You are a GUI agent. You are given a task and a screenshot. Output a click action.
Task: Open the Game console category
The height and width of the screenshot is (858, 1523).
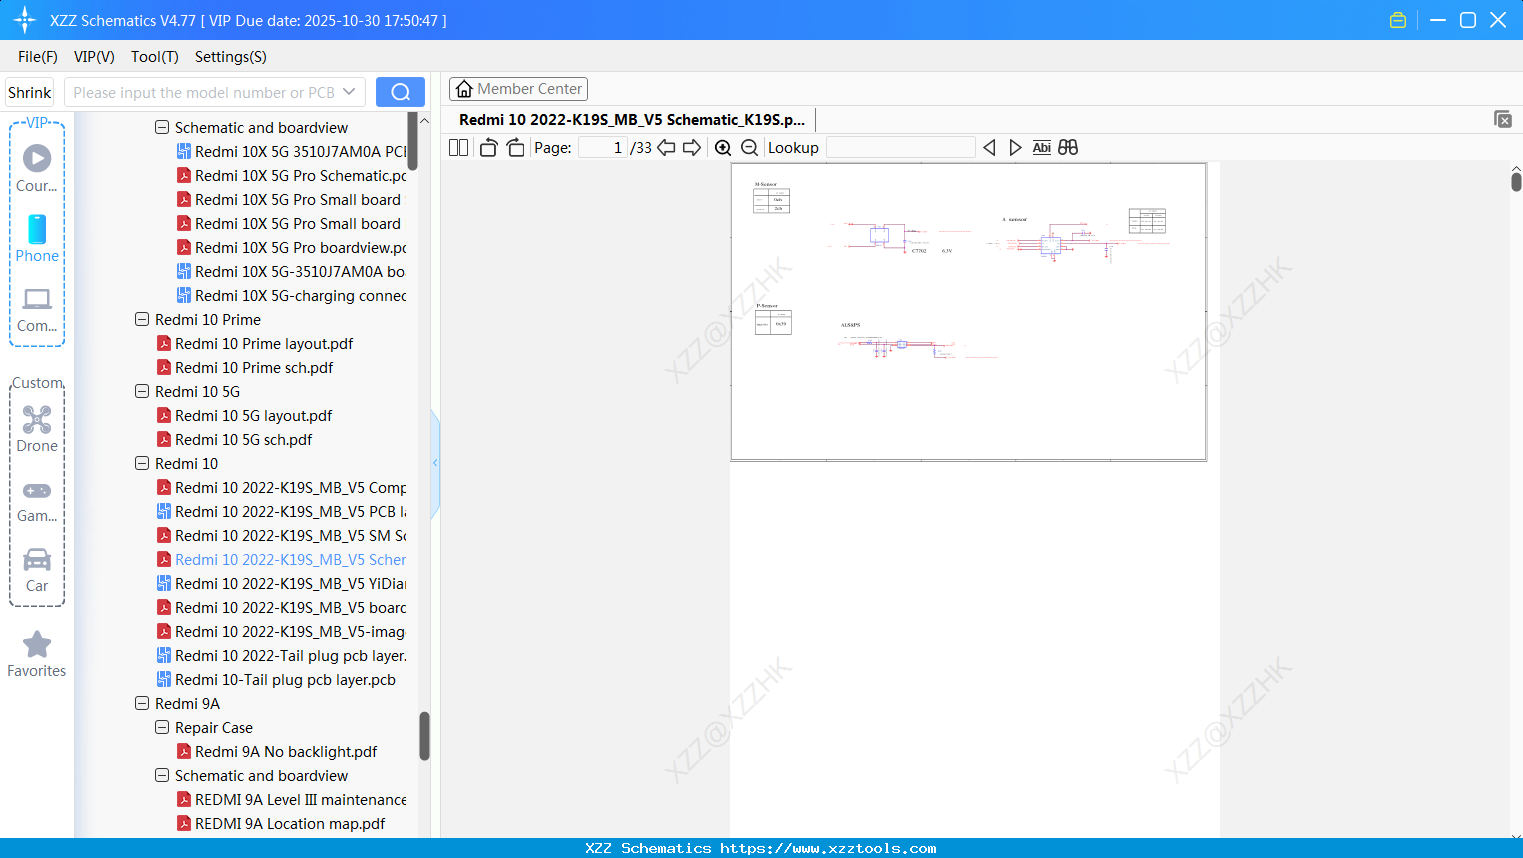coord(37,500)
